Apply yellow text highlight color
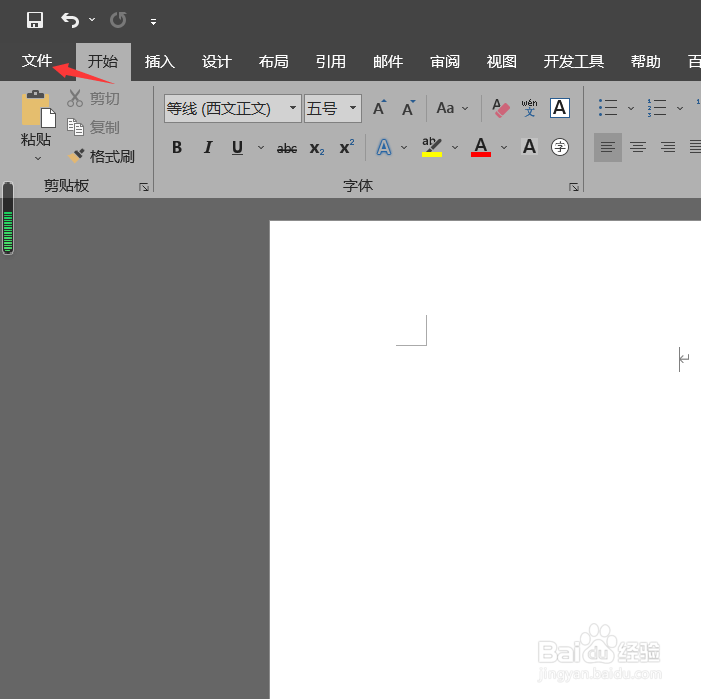Viewport: 701px width, 699px height. click(x=432, y=147)
